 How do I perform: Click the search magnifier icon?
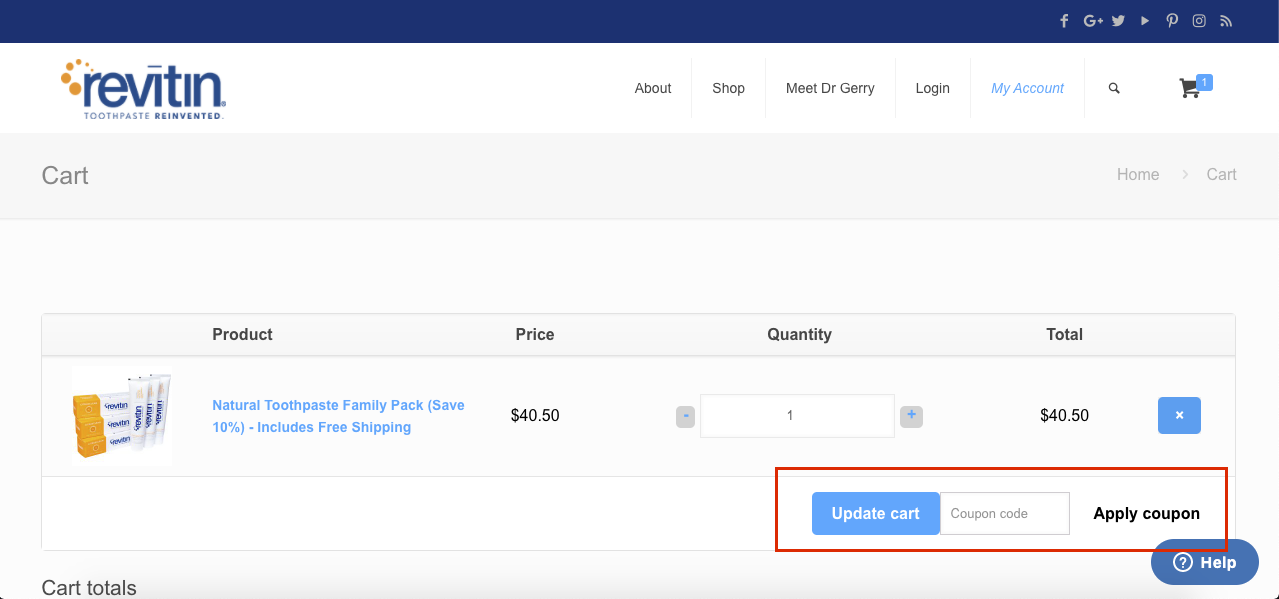[x=1114, y=88]
